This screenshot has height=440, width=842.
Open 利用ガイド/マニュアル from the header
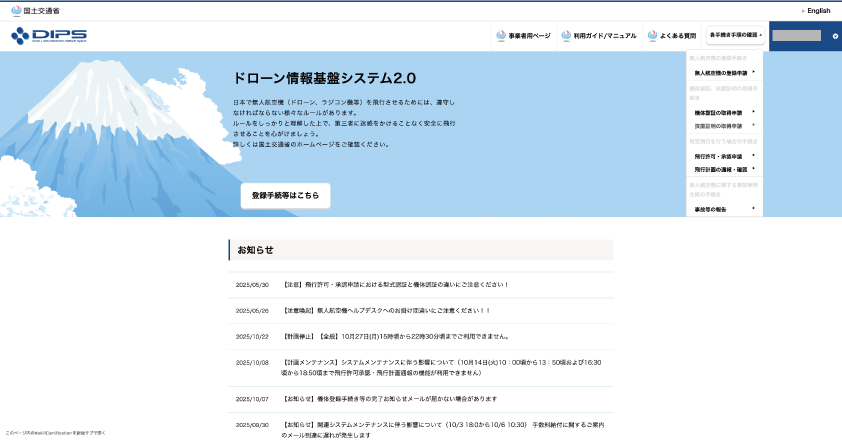coord(599,36)
